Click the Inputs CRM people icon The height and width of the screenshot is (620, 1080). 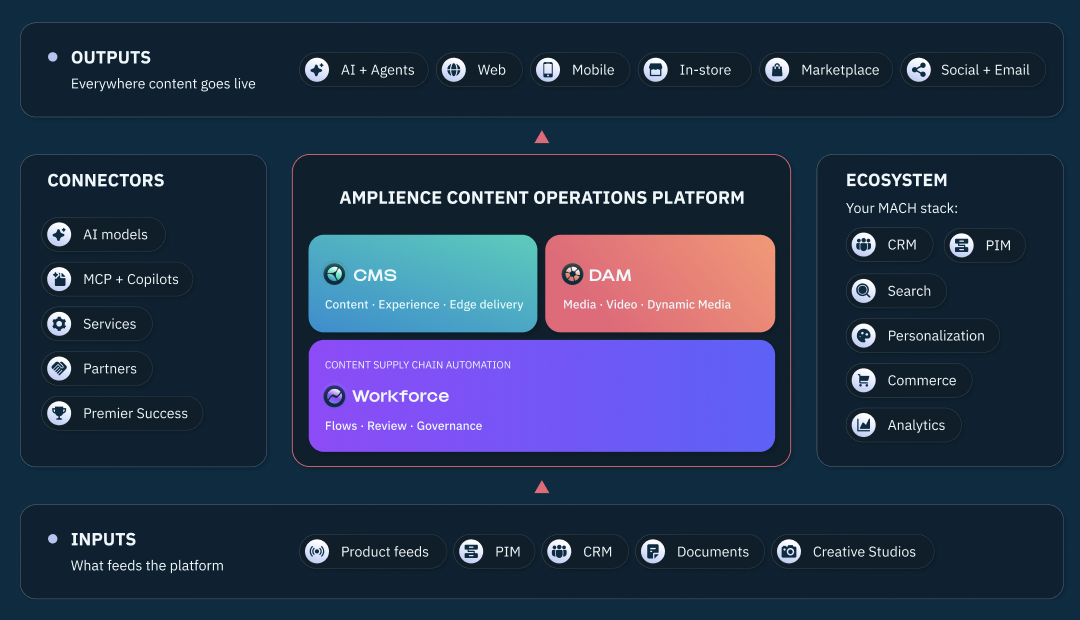[x=559, y=551]
